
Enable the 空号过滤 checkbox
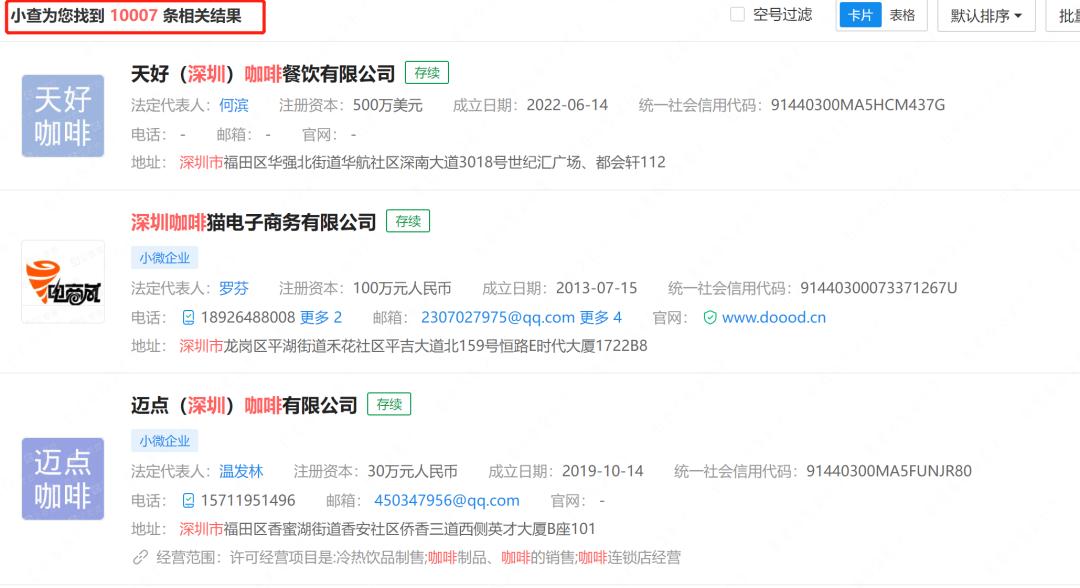737,15
